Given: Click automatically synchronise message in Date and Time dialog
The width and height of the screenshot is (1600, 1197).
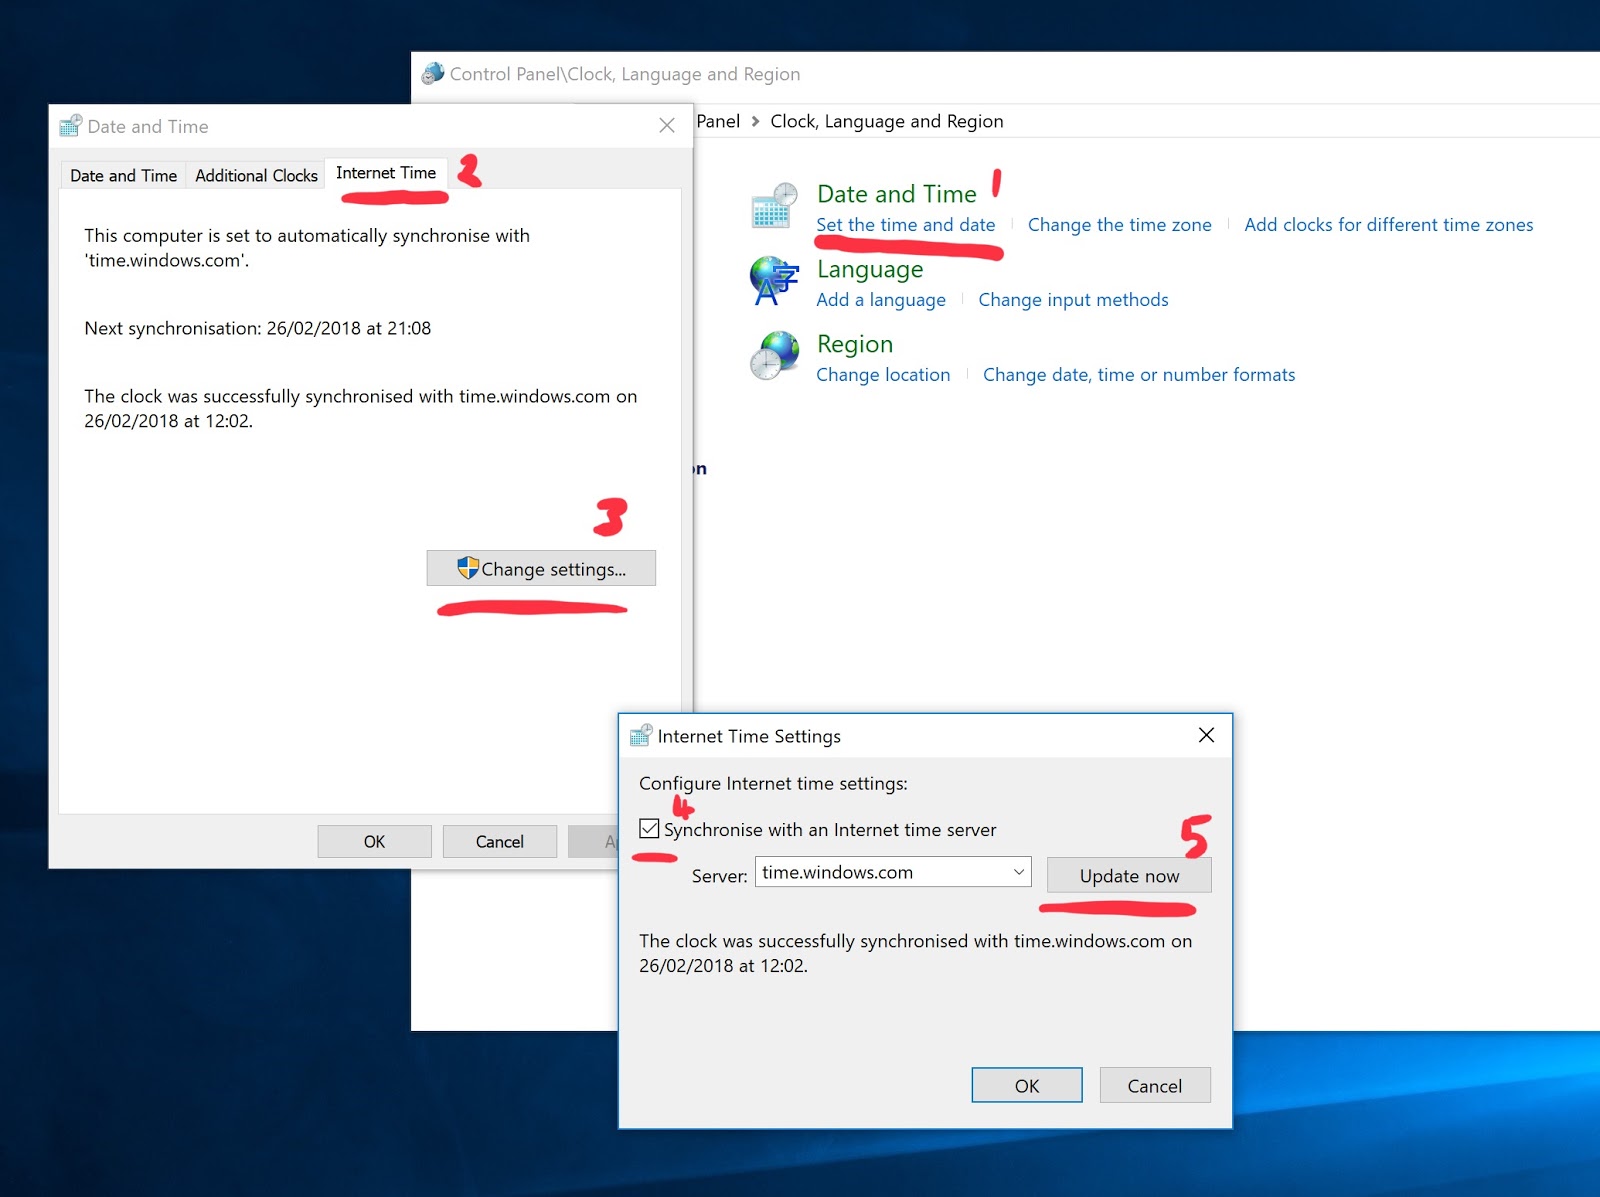Looking at the screenshot, I should 307,248.
